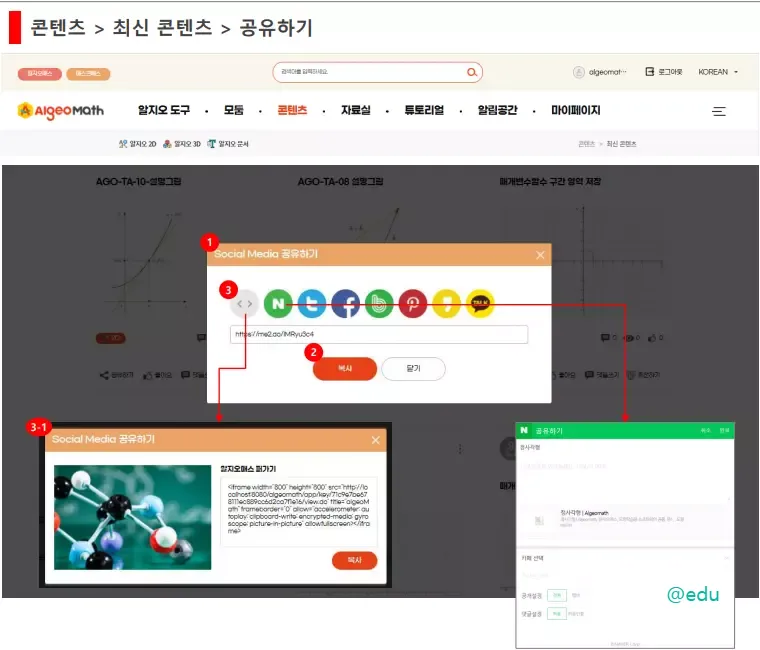Viewport: 760px width, 650px height.
Task: Open the KOREAN language dropdown
Action: pyautogui.click(x=718, y=72)
